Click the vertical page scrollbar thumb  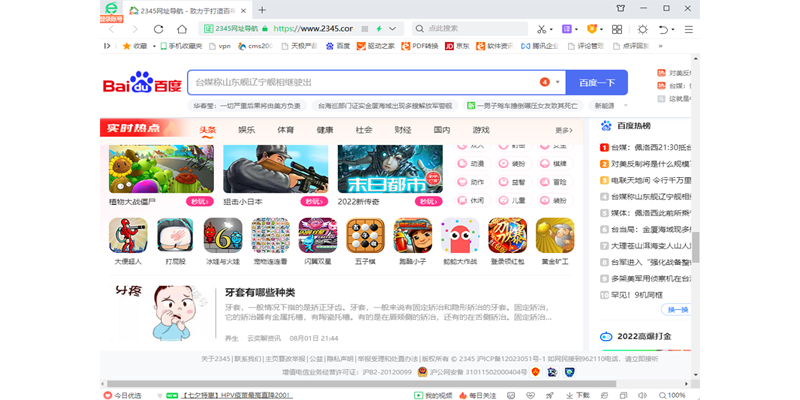click(695, 247)
